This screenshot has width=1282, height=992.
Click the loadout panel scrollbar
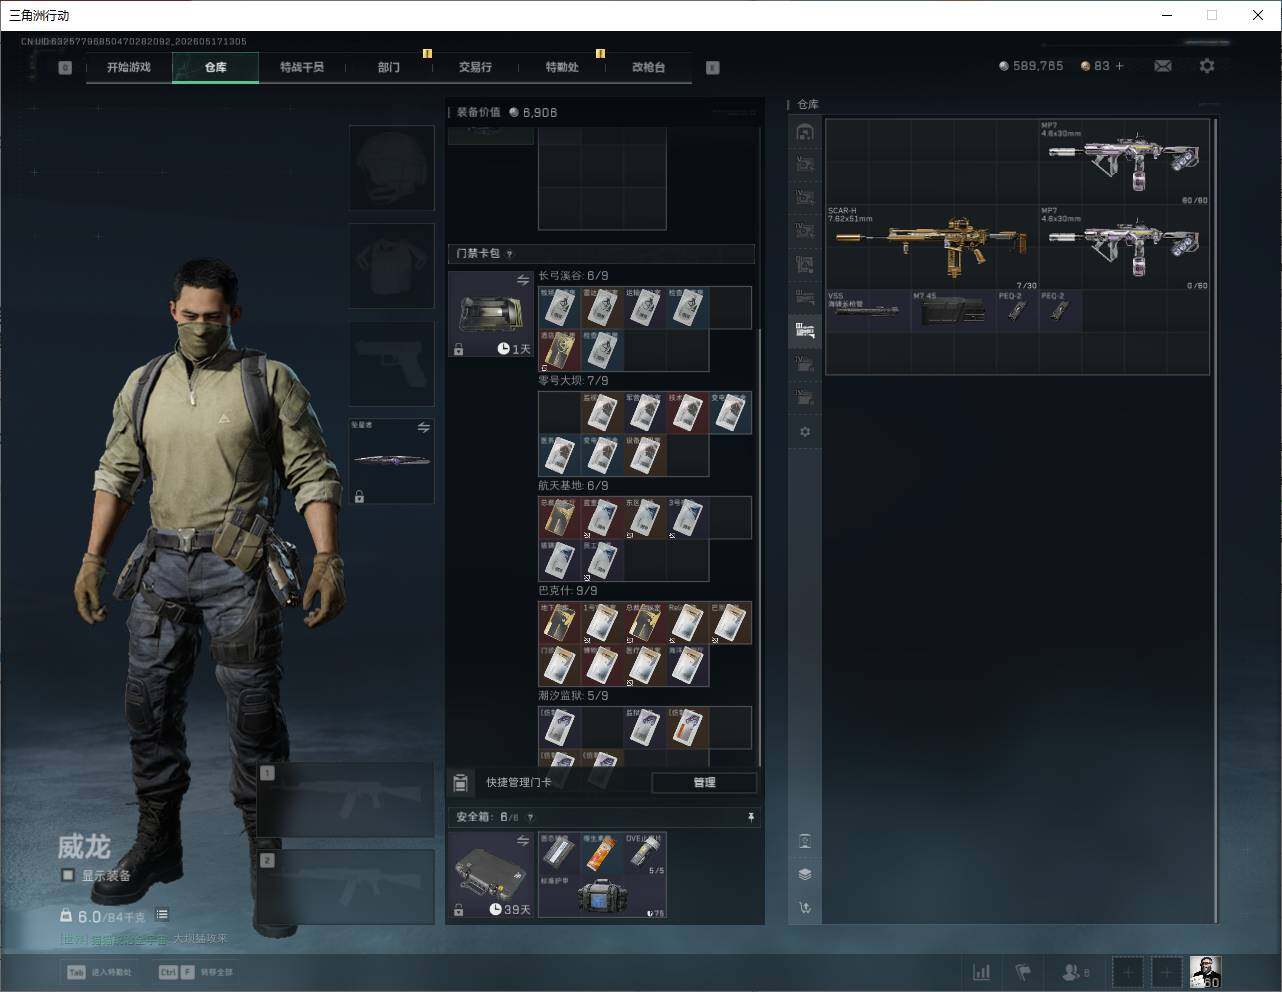point(761,548)
